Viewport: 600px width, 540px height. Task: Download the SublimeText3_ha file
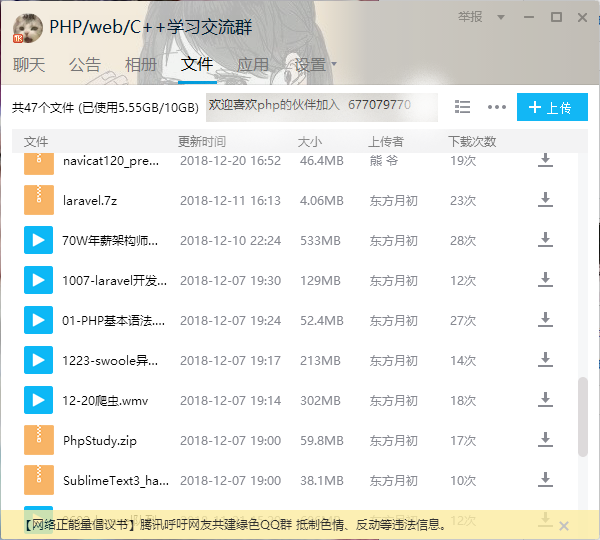click(x=545, y=480)
